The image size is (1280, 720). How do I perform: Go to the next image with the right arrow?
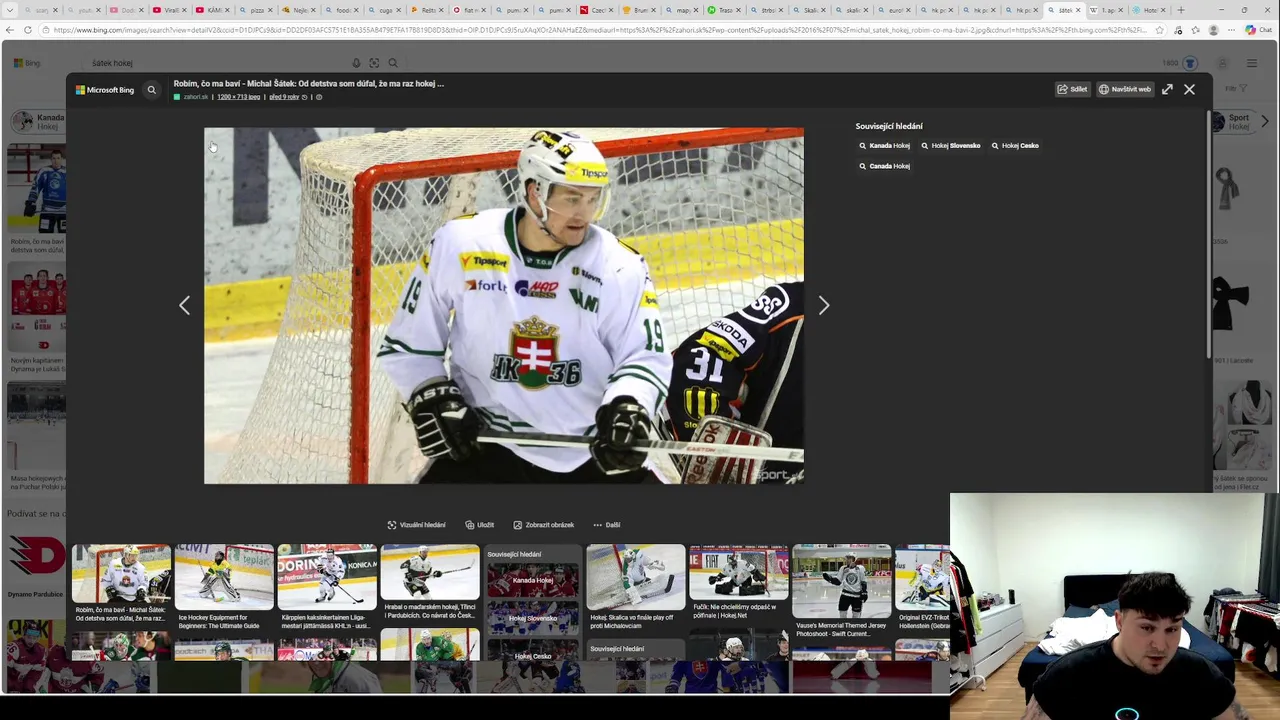click(823, 305)
